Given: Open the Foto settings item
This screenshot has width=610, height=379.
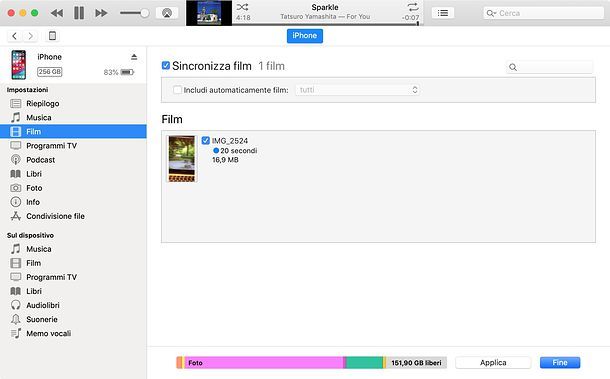Looking at the screenshot, I should tap(73, 188).
